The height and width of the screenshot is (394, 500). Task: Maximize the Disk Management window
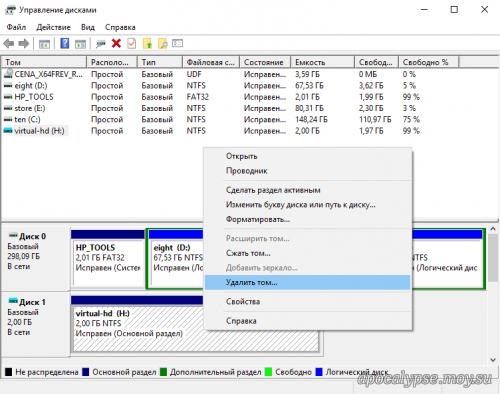coord(454,10)
